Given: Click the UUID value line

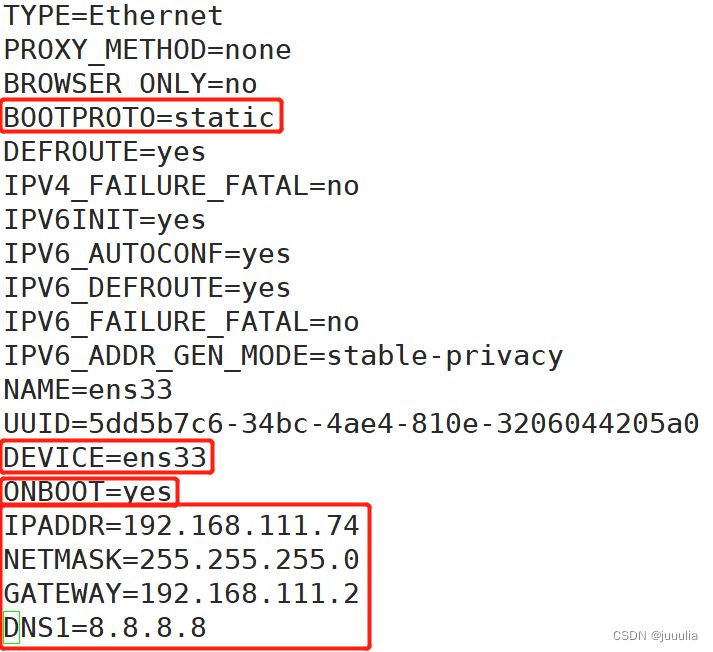Looking at the screenshot, I should click(351, 424).
